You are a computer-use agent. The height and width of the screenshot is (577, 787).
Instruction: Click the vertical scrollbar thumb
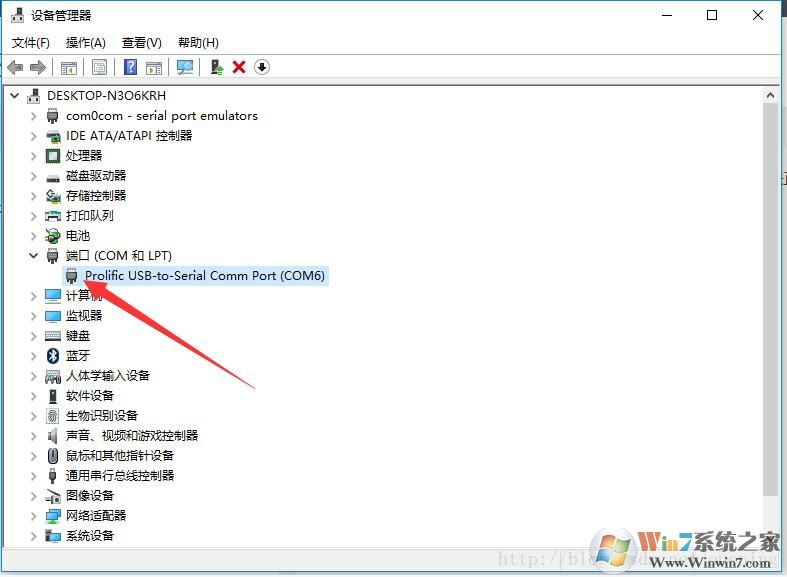pos(770,299)
